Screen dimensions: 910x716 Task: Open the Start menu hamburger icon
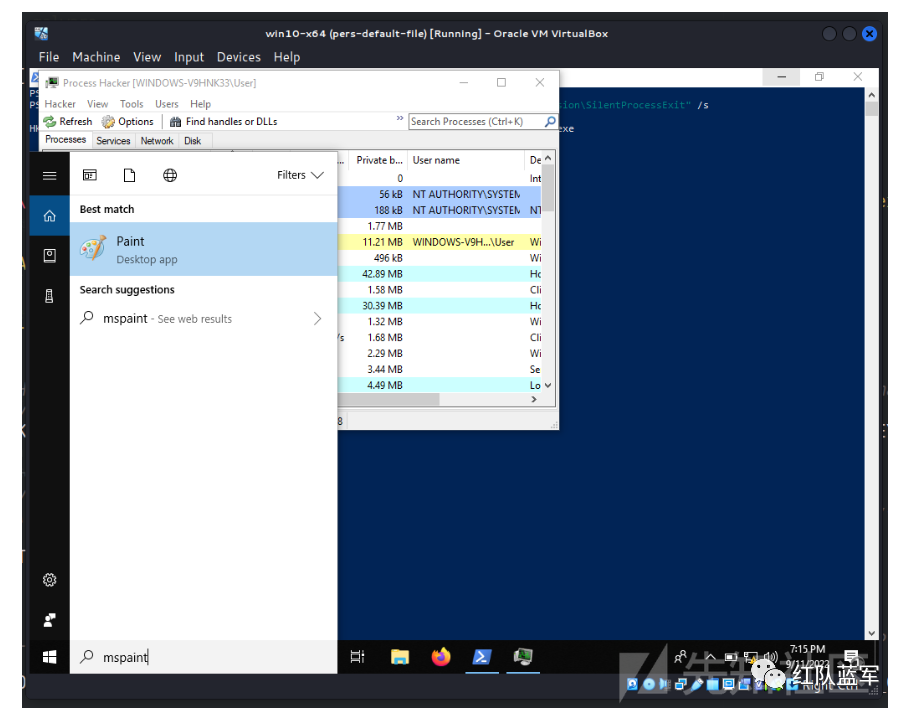pos(50,175)
